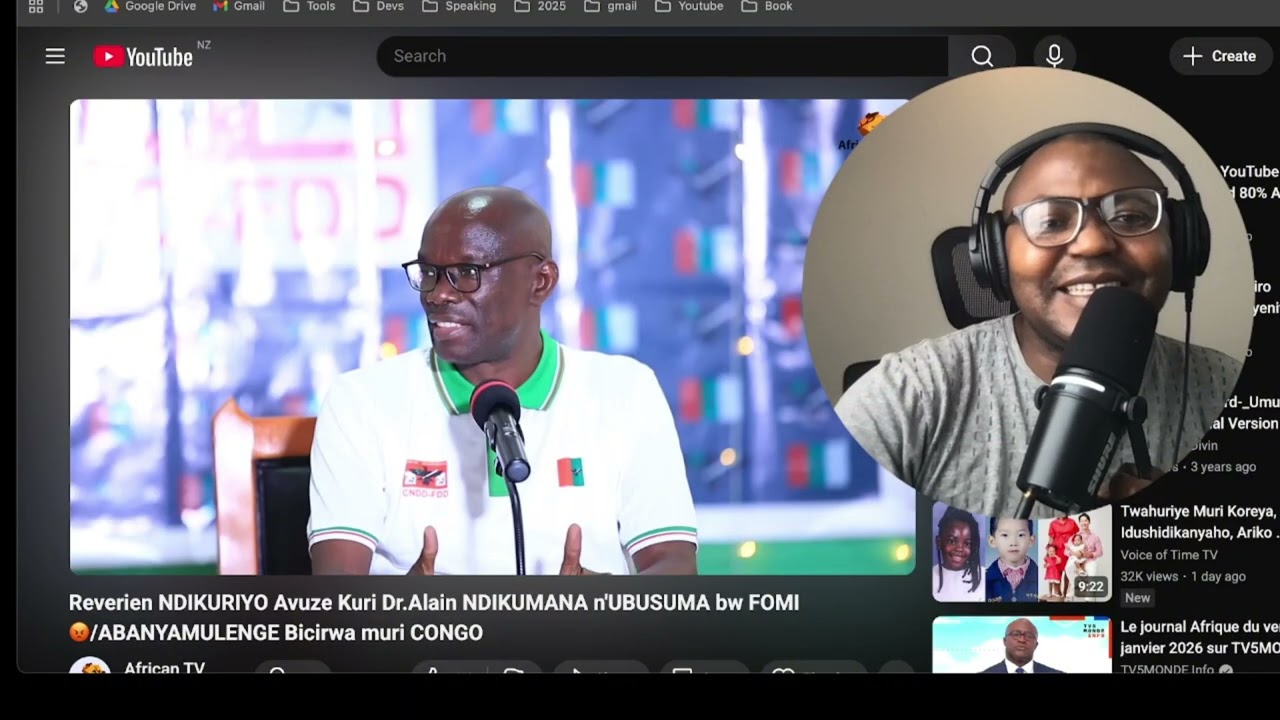The height and width of the screenshot is (720, 1280).
Task: Open the African TV channel name
Action: click(x=164, y=668)
